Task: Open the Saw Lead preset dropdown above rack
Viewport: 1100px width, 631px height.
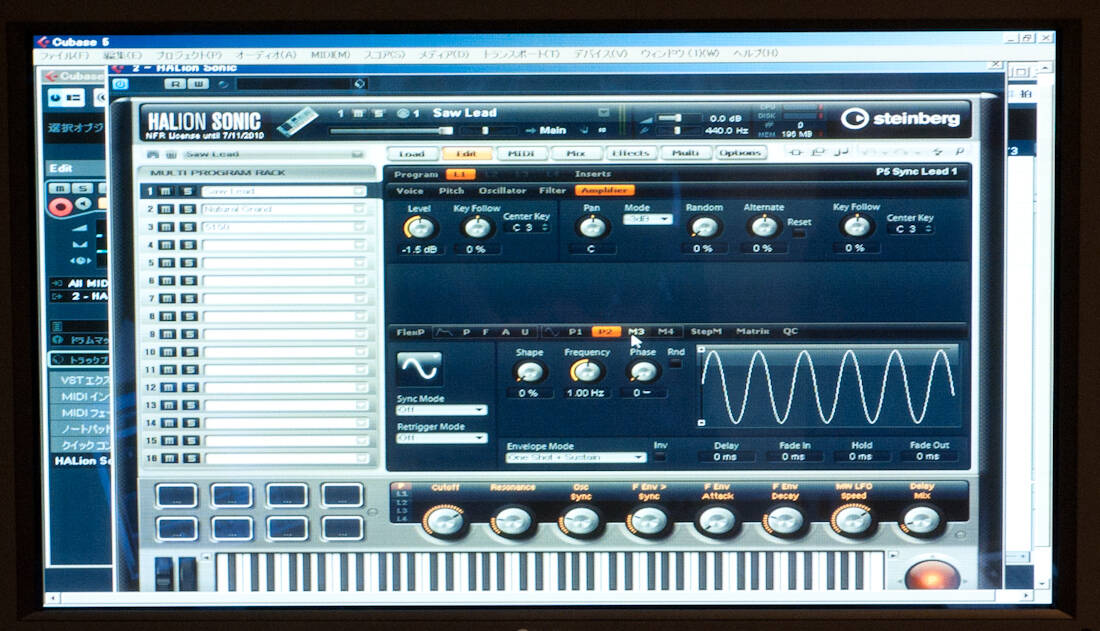Action: (x=357, y=154)
